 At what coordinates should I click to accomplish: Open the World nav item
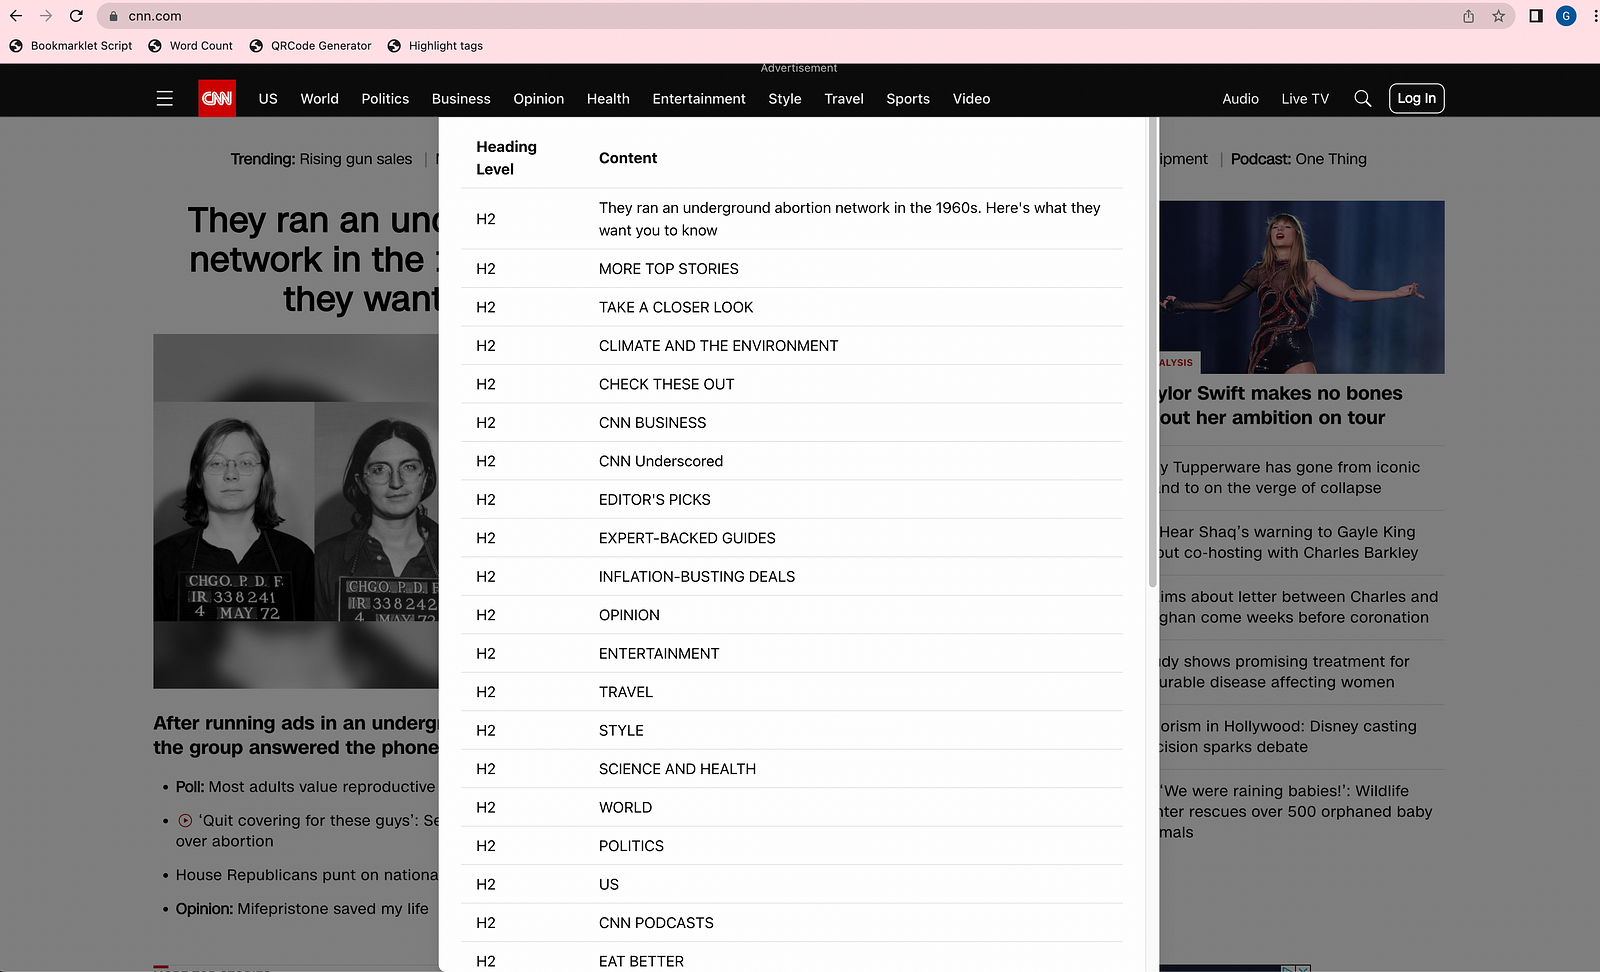pyautogui.click(x=320, y=98)
